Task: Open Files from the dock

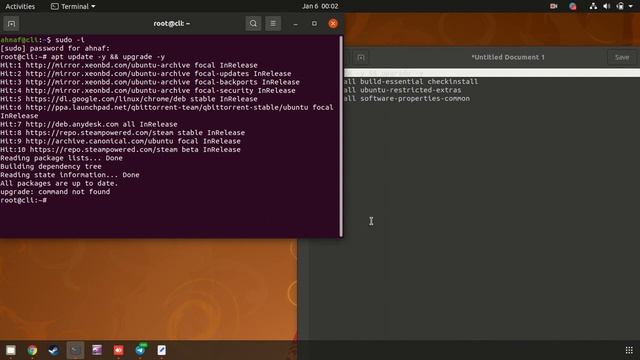Action: click(x=11, y=350)
